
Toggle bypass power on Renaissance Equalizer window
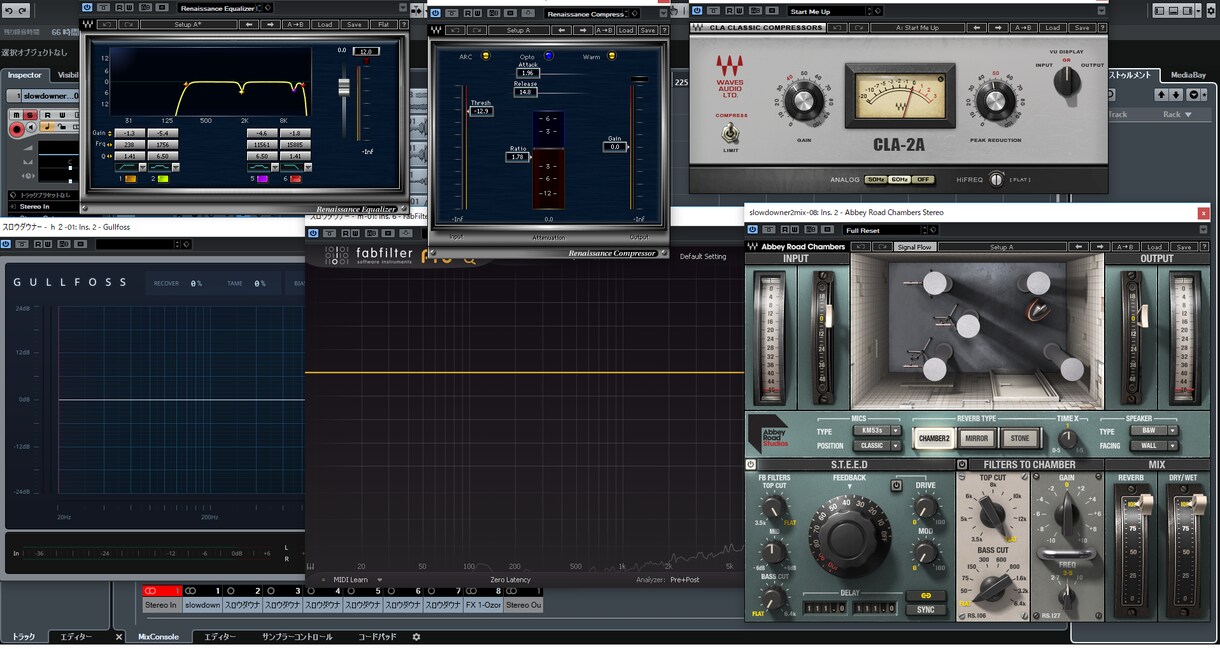(x=89, y=8)
